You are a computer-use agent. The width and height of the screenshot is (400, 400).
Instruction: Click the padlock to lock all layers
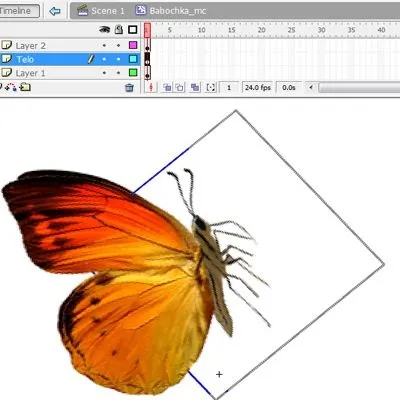point(119,29)
